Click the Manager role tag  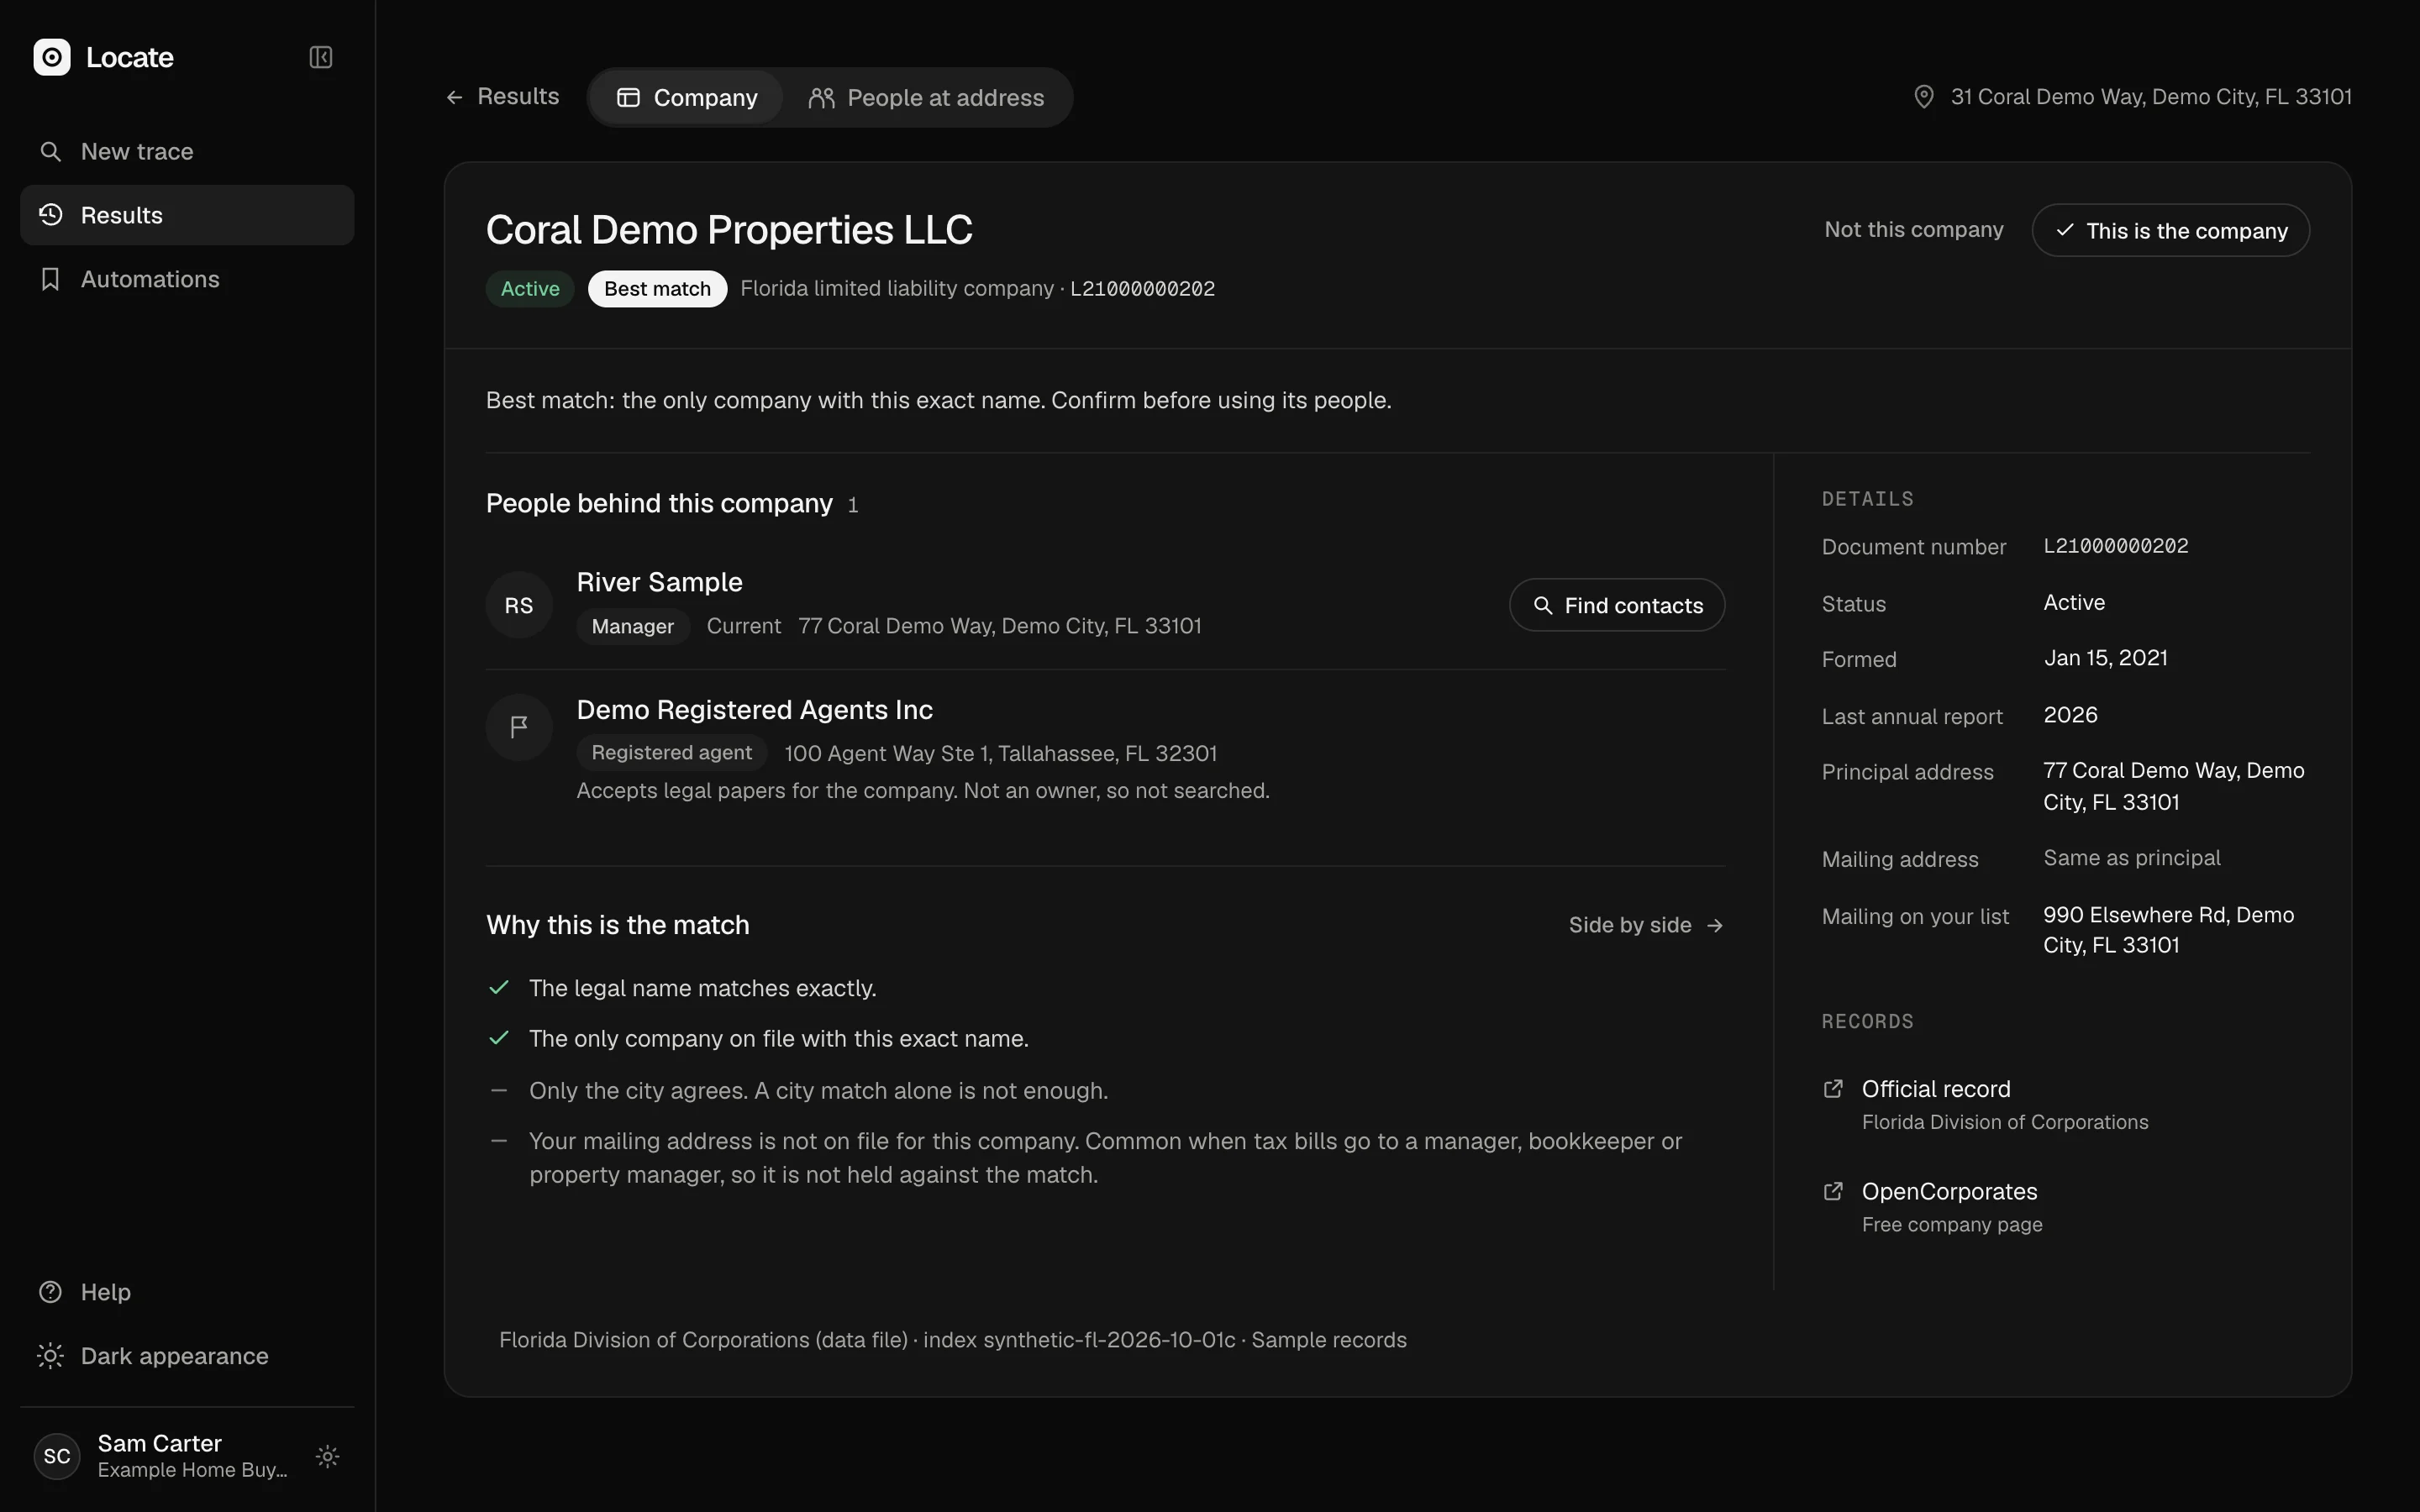pos(633,627)
